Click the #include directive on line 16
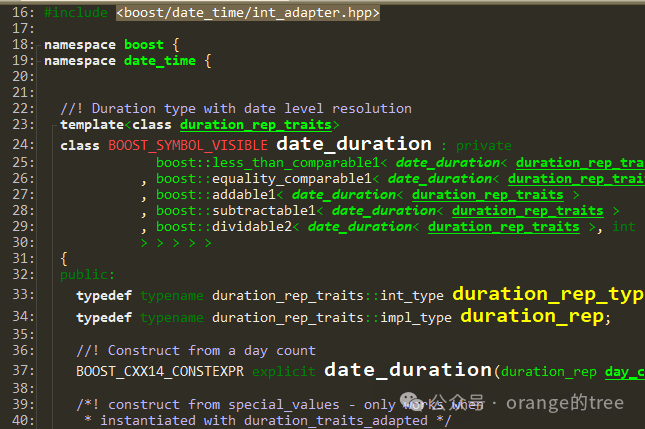 (76, 13)
